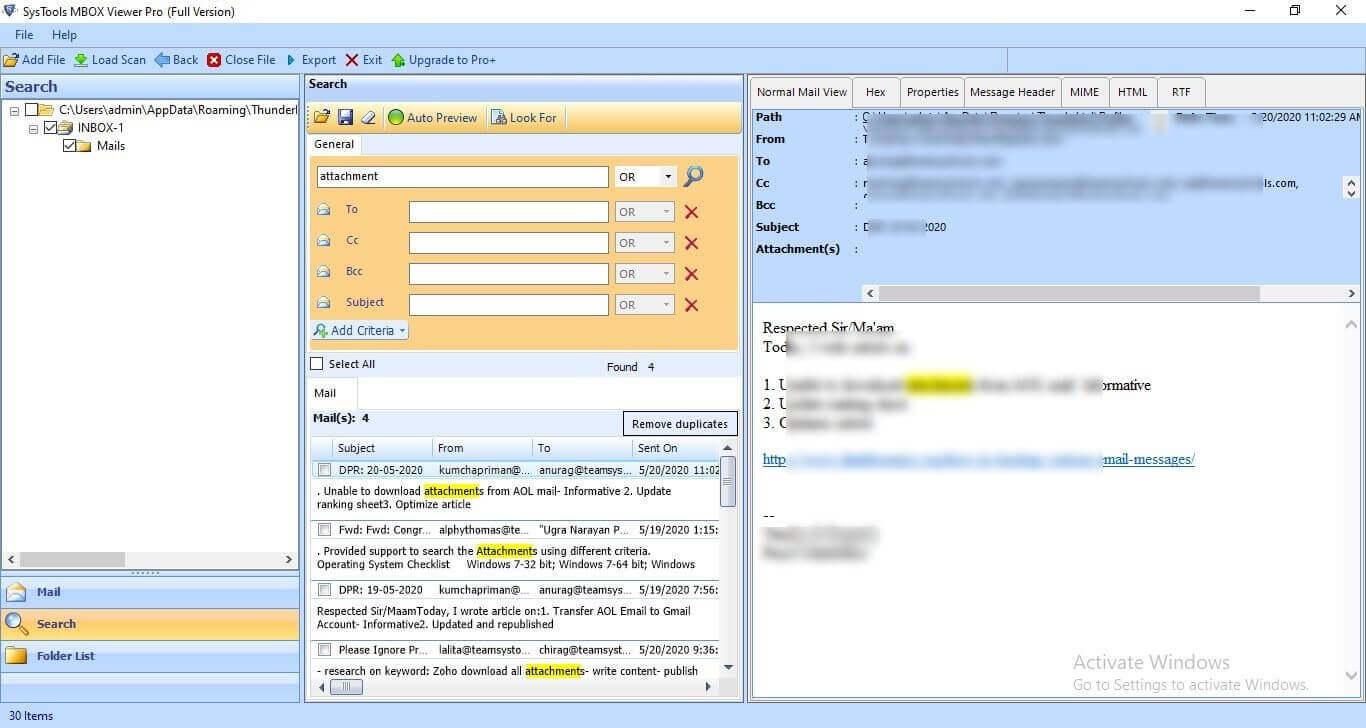Open the Search pane in sidebar
This screenshot has width=1366, height=728.
click(150, 624)
